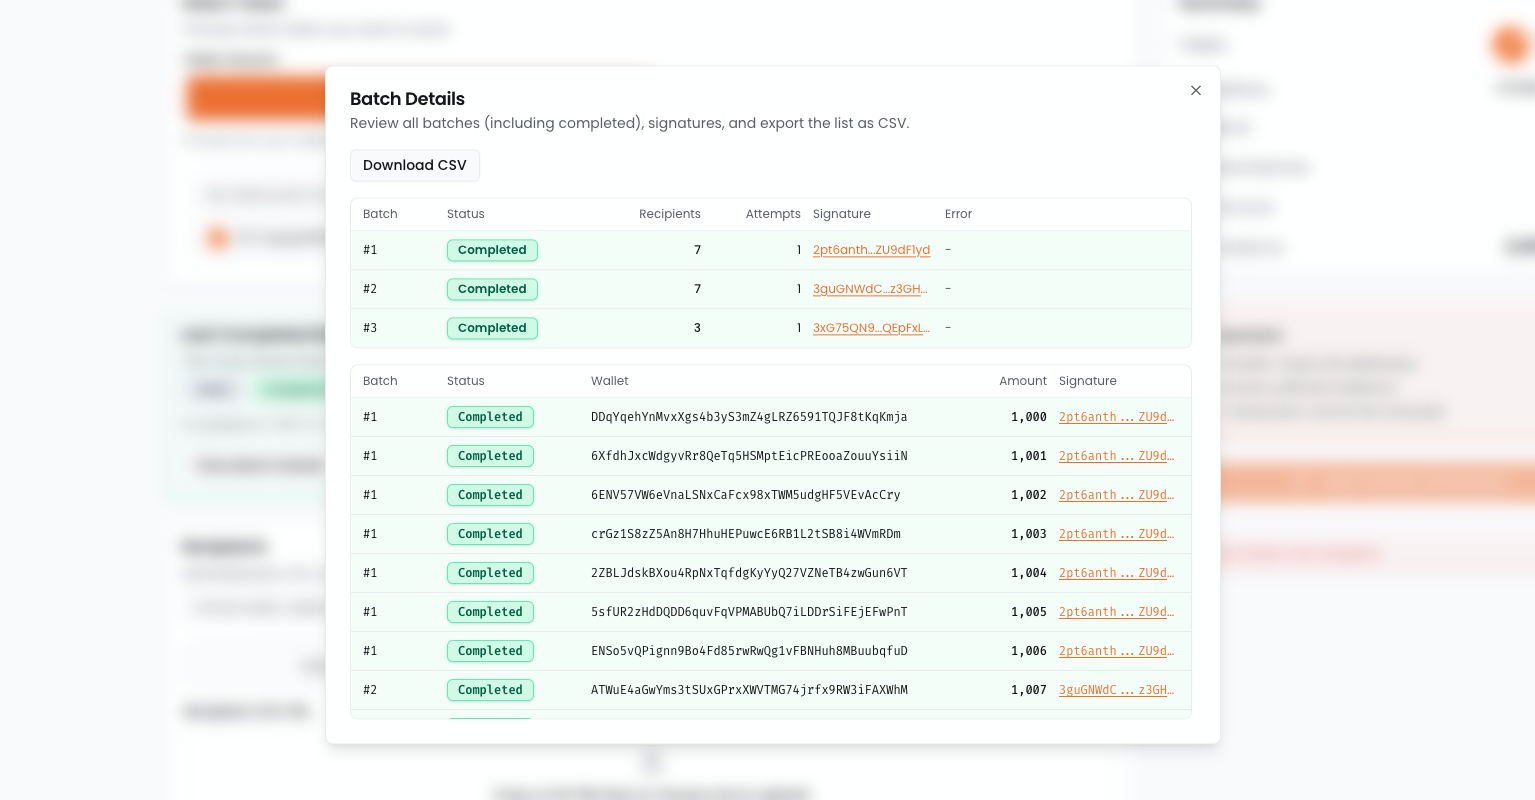Open signature link for the 1,006 amount row
This screenshot has height=800, width=1535.
[1116, 651]
